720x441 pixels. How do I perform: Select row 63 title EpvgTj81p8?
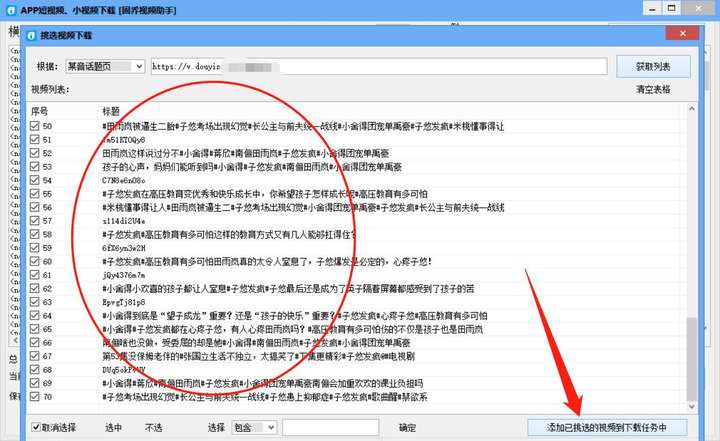124,302
